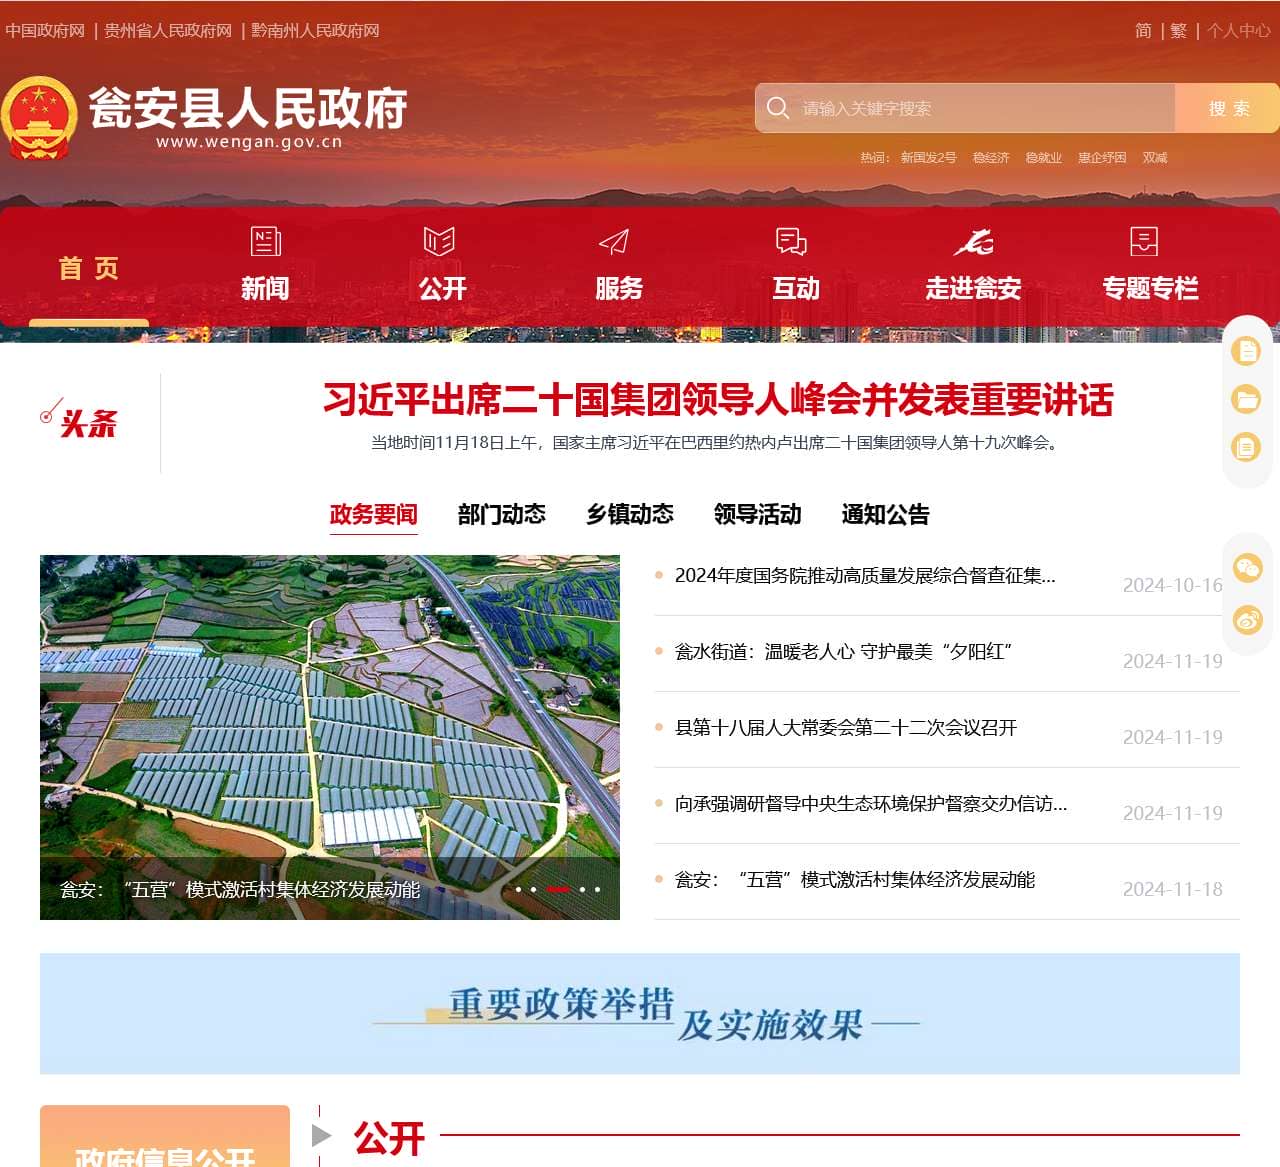Select the active red carousel indicator
This screenshot has height=1167, width=1280.
click(558, 889)
